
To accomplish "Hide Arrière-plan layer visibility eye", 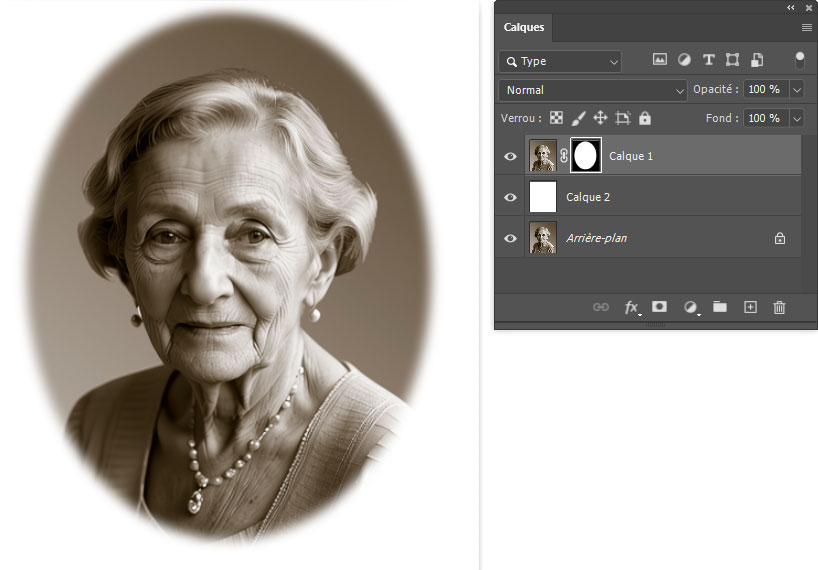I will (511, 238).
